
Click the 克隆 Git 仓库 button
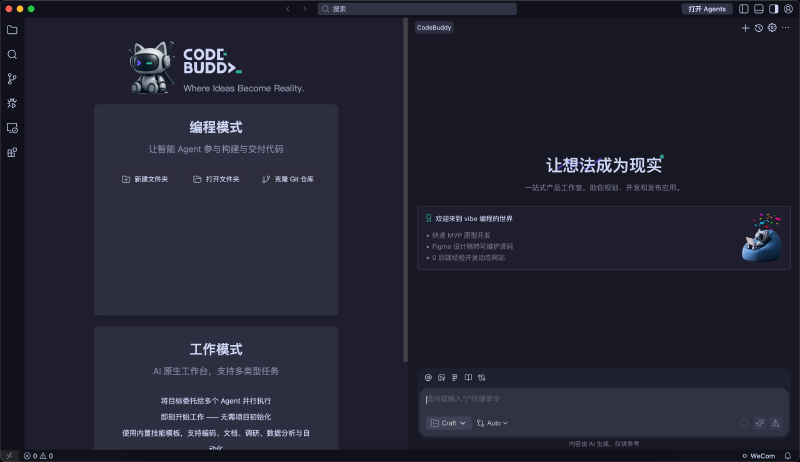pos(288,179)
